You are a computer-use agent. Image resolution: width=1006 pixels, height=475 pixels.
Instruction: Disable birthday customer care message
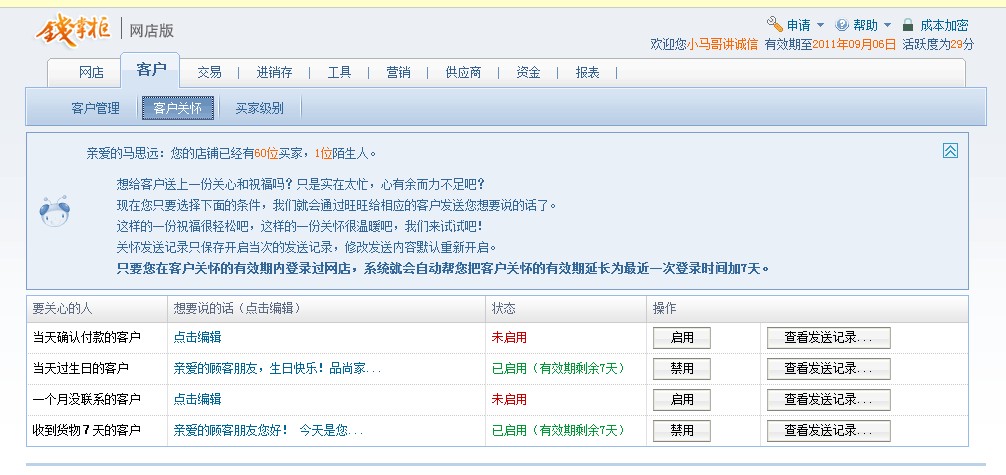[x=682, y=368]
